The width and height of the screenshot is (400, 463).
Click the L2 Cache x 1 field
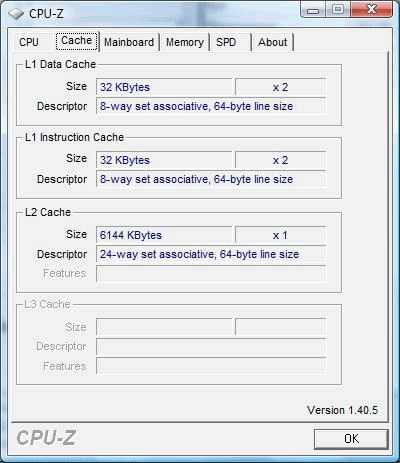280,235
